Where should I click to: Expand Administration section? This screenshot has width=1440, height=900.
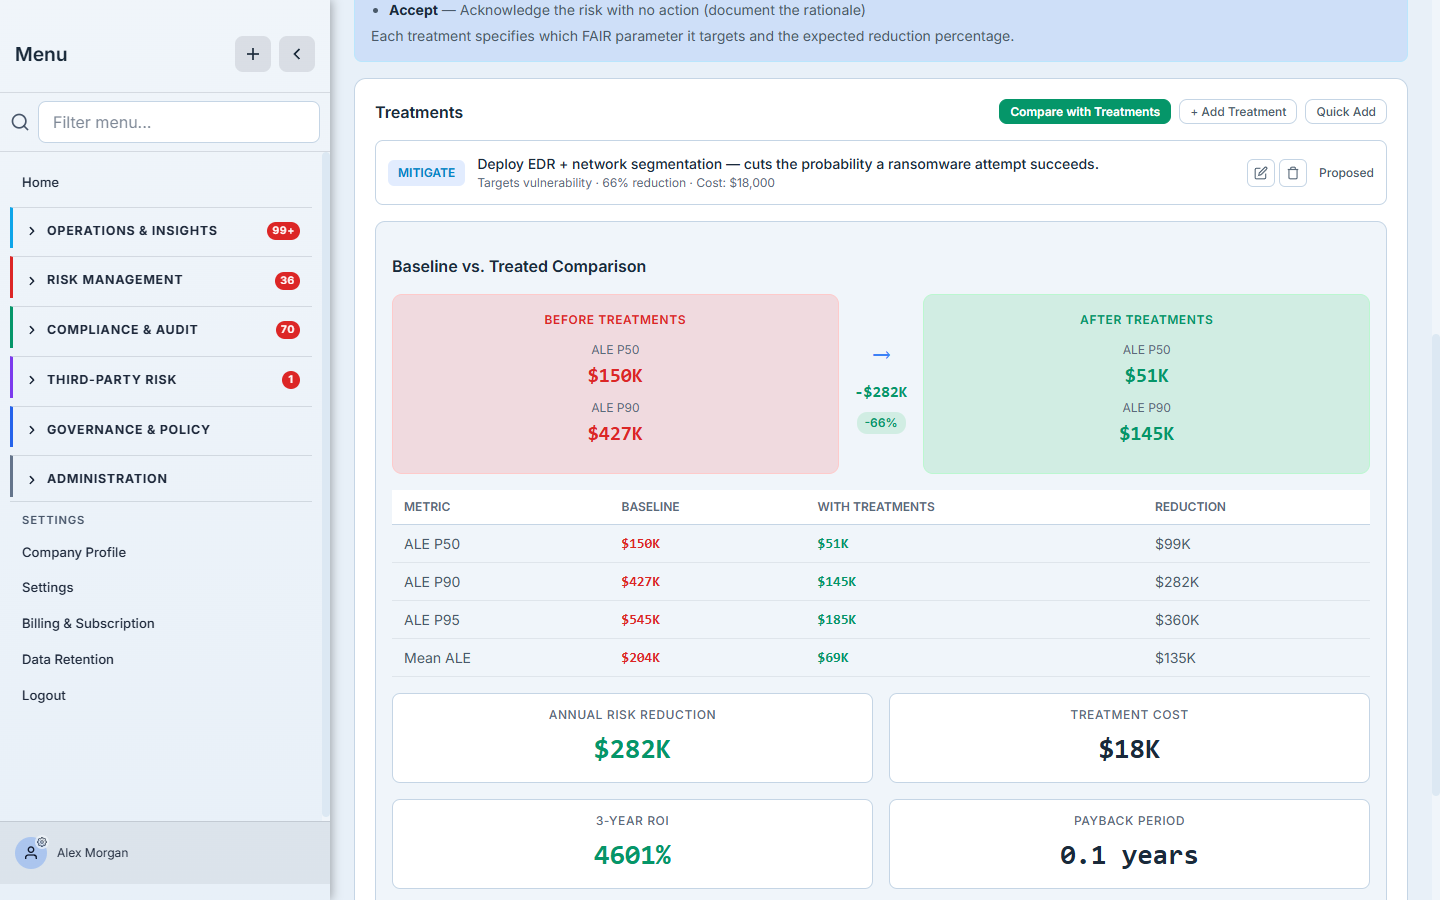(x=161, y=479)
